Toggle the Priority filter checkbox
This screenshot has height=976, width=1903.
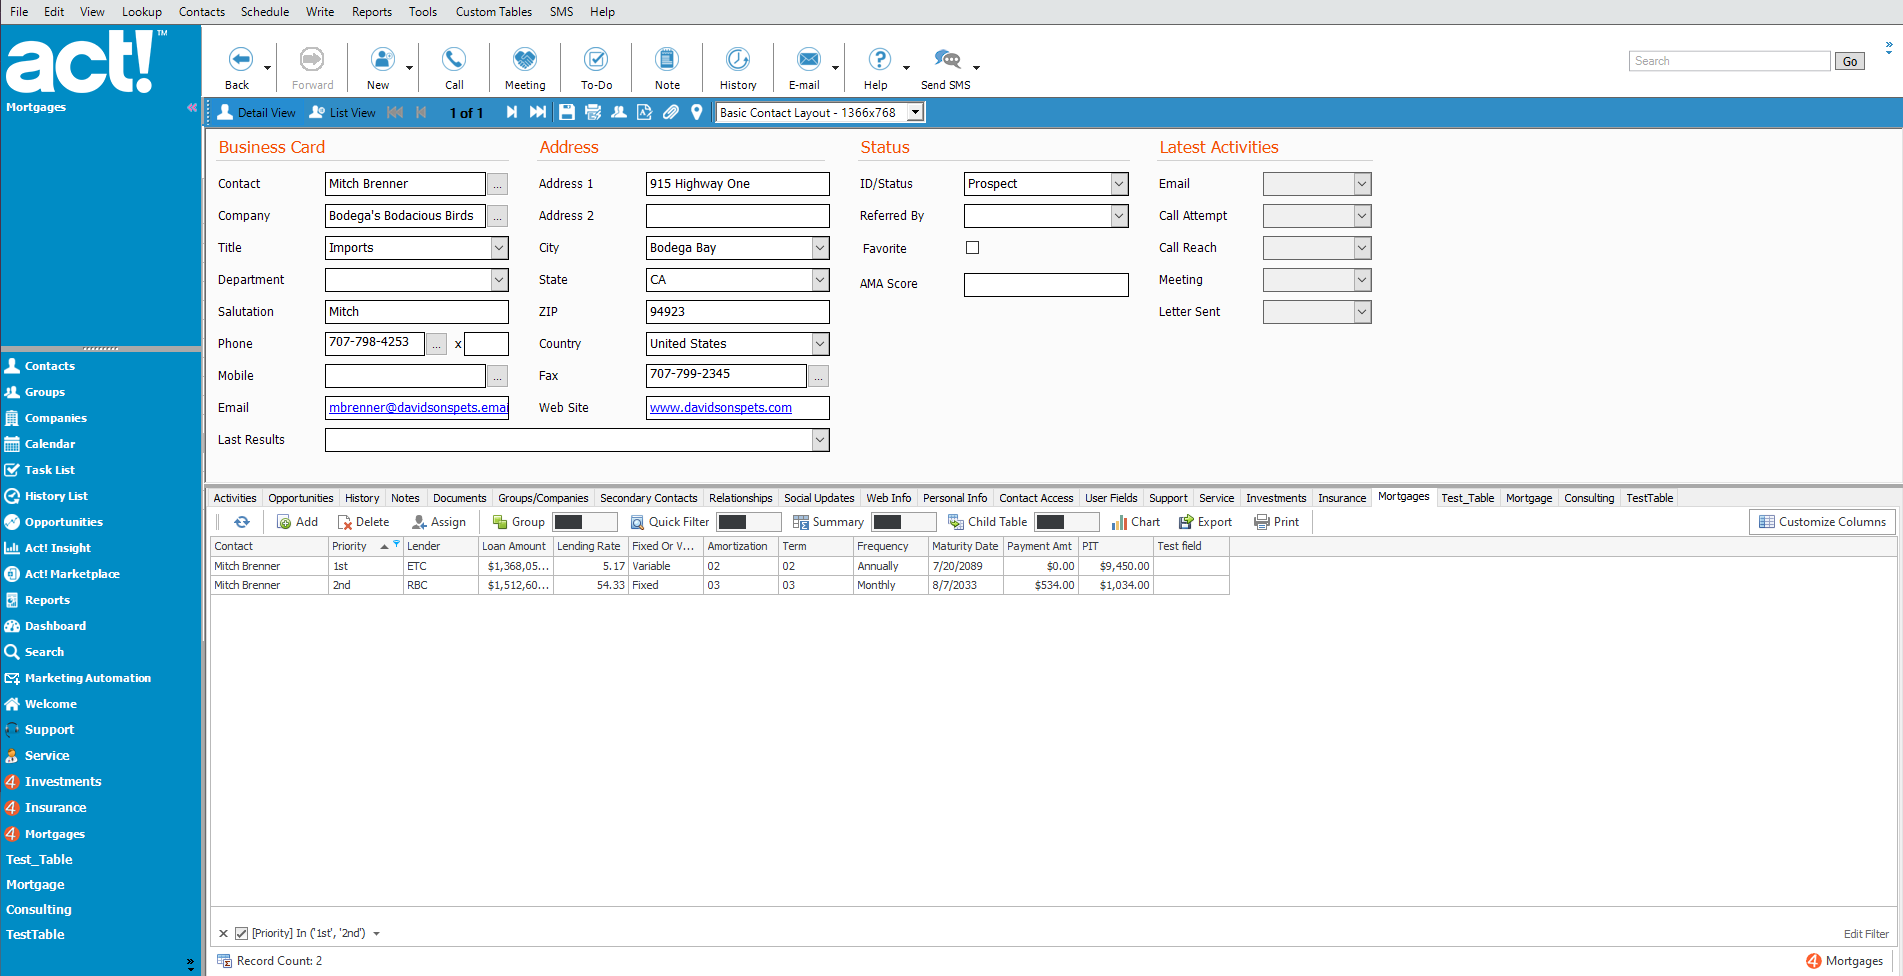click(241, 934)
